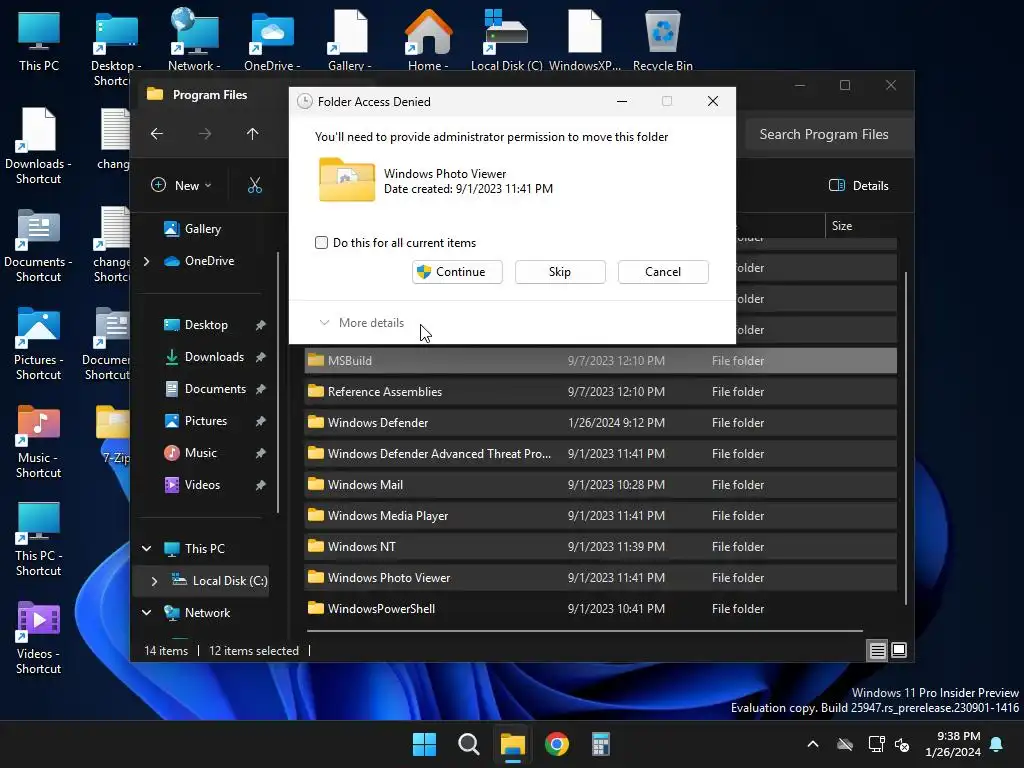Select the Windows Mail folder
1024x768 pixels.
pos(600,485)
